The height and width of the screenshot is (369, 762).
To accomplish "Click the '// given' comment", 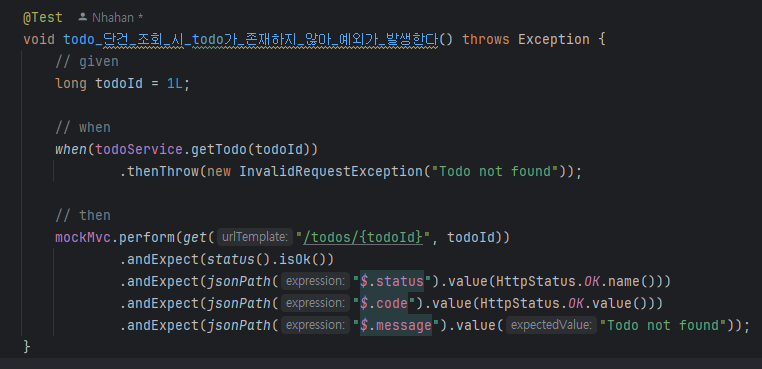I will (87, 62).
